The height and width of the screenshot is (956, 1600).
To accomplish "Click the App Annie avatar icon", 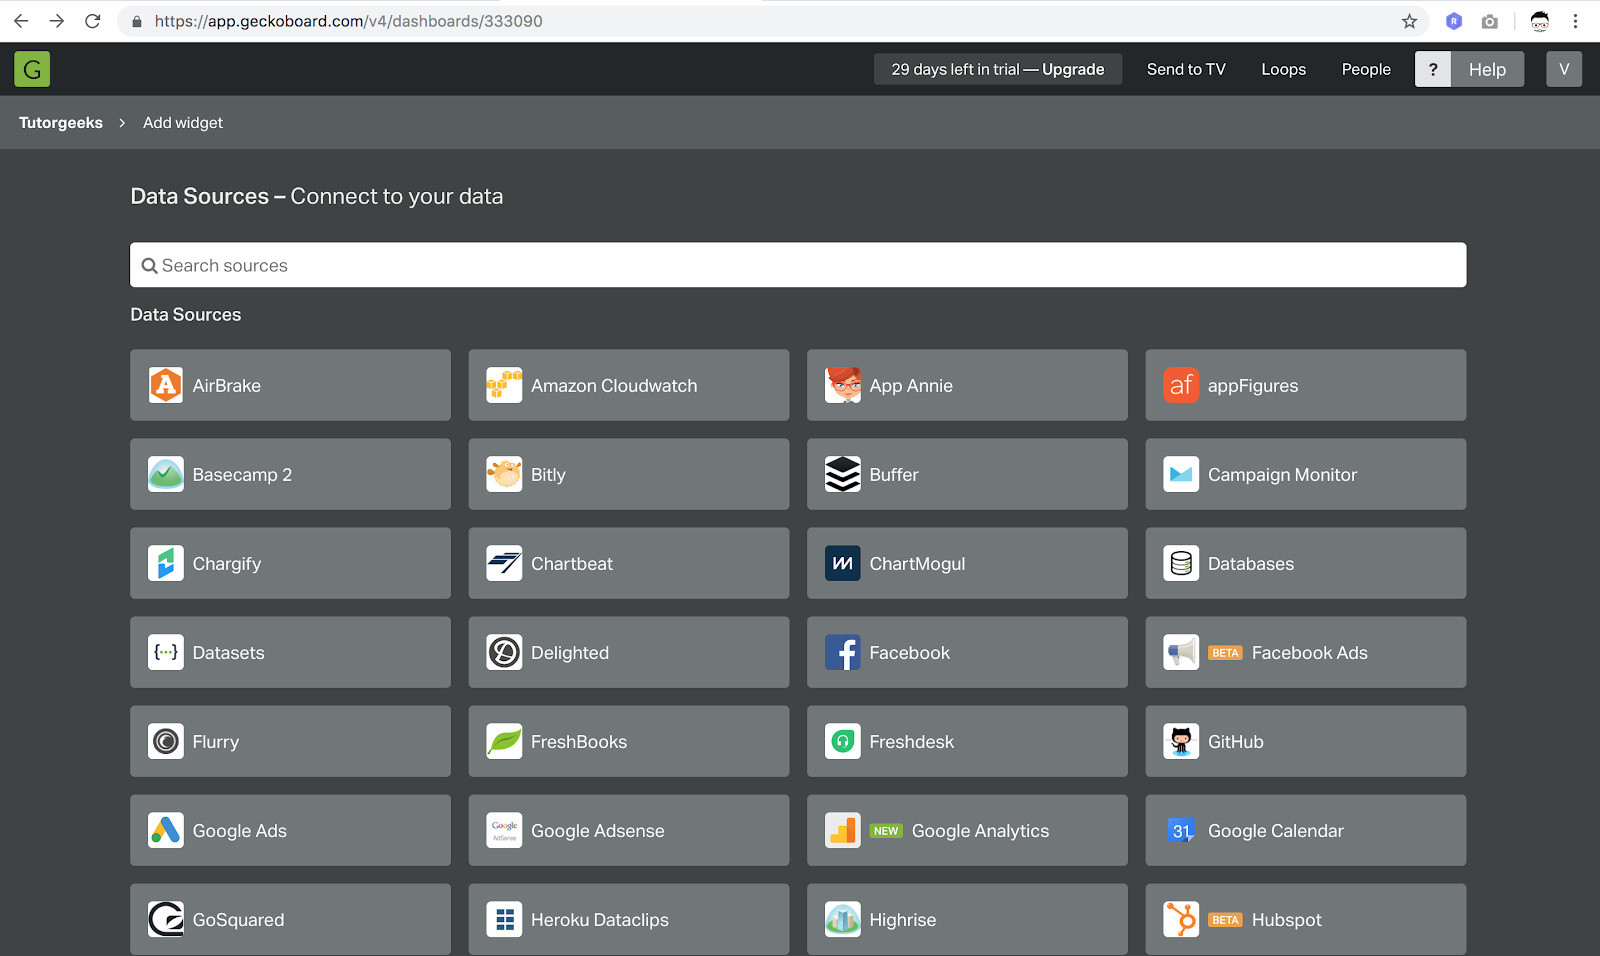I will pos(843,385).
